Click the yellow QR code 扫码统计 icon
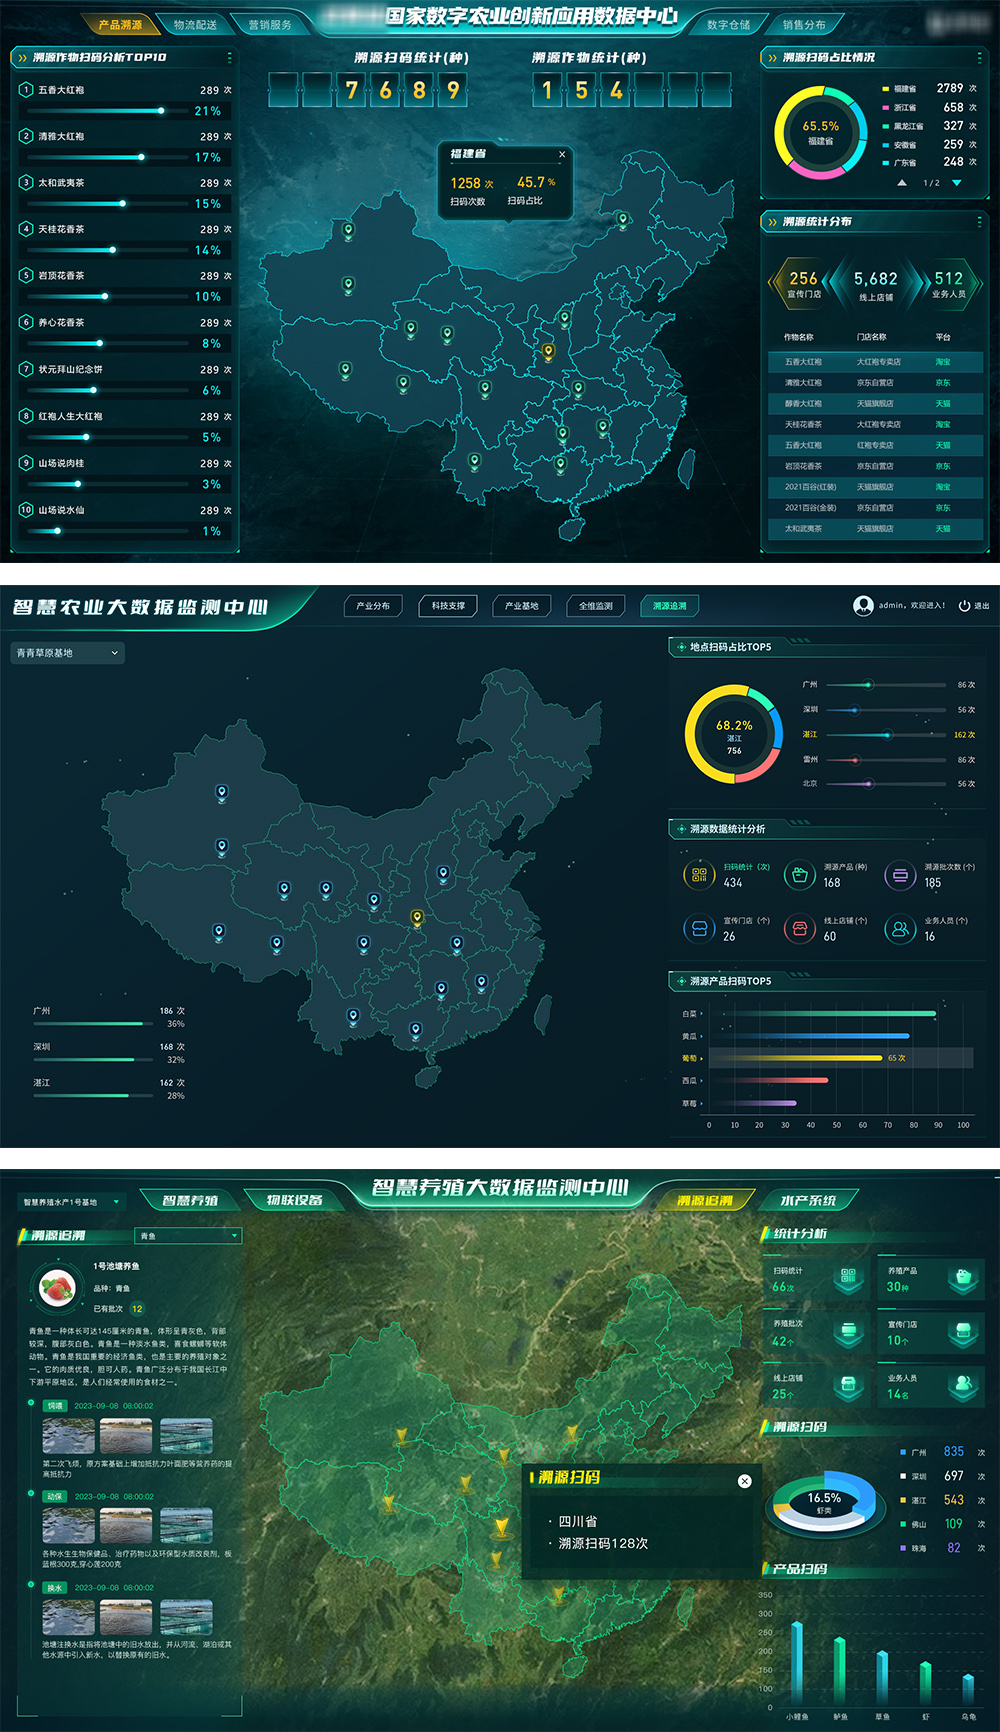The width and height of the screenshot is (1000, 1732). click(x=699, y=875)
